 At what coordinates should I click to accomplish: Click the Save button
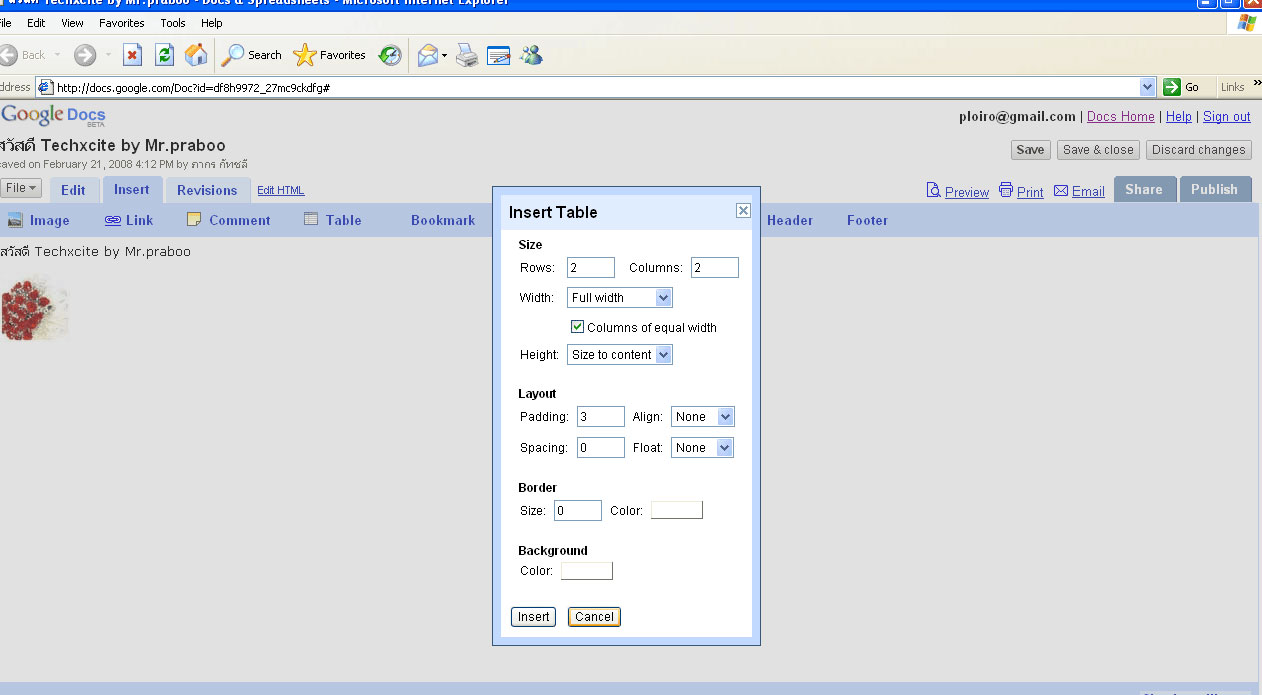click(x=1030, y=150)
